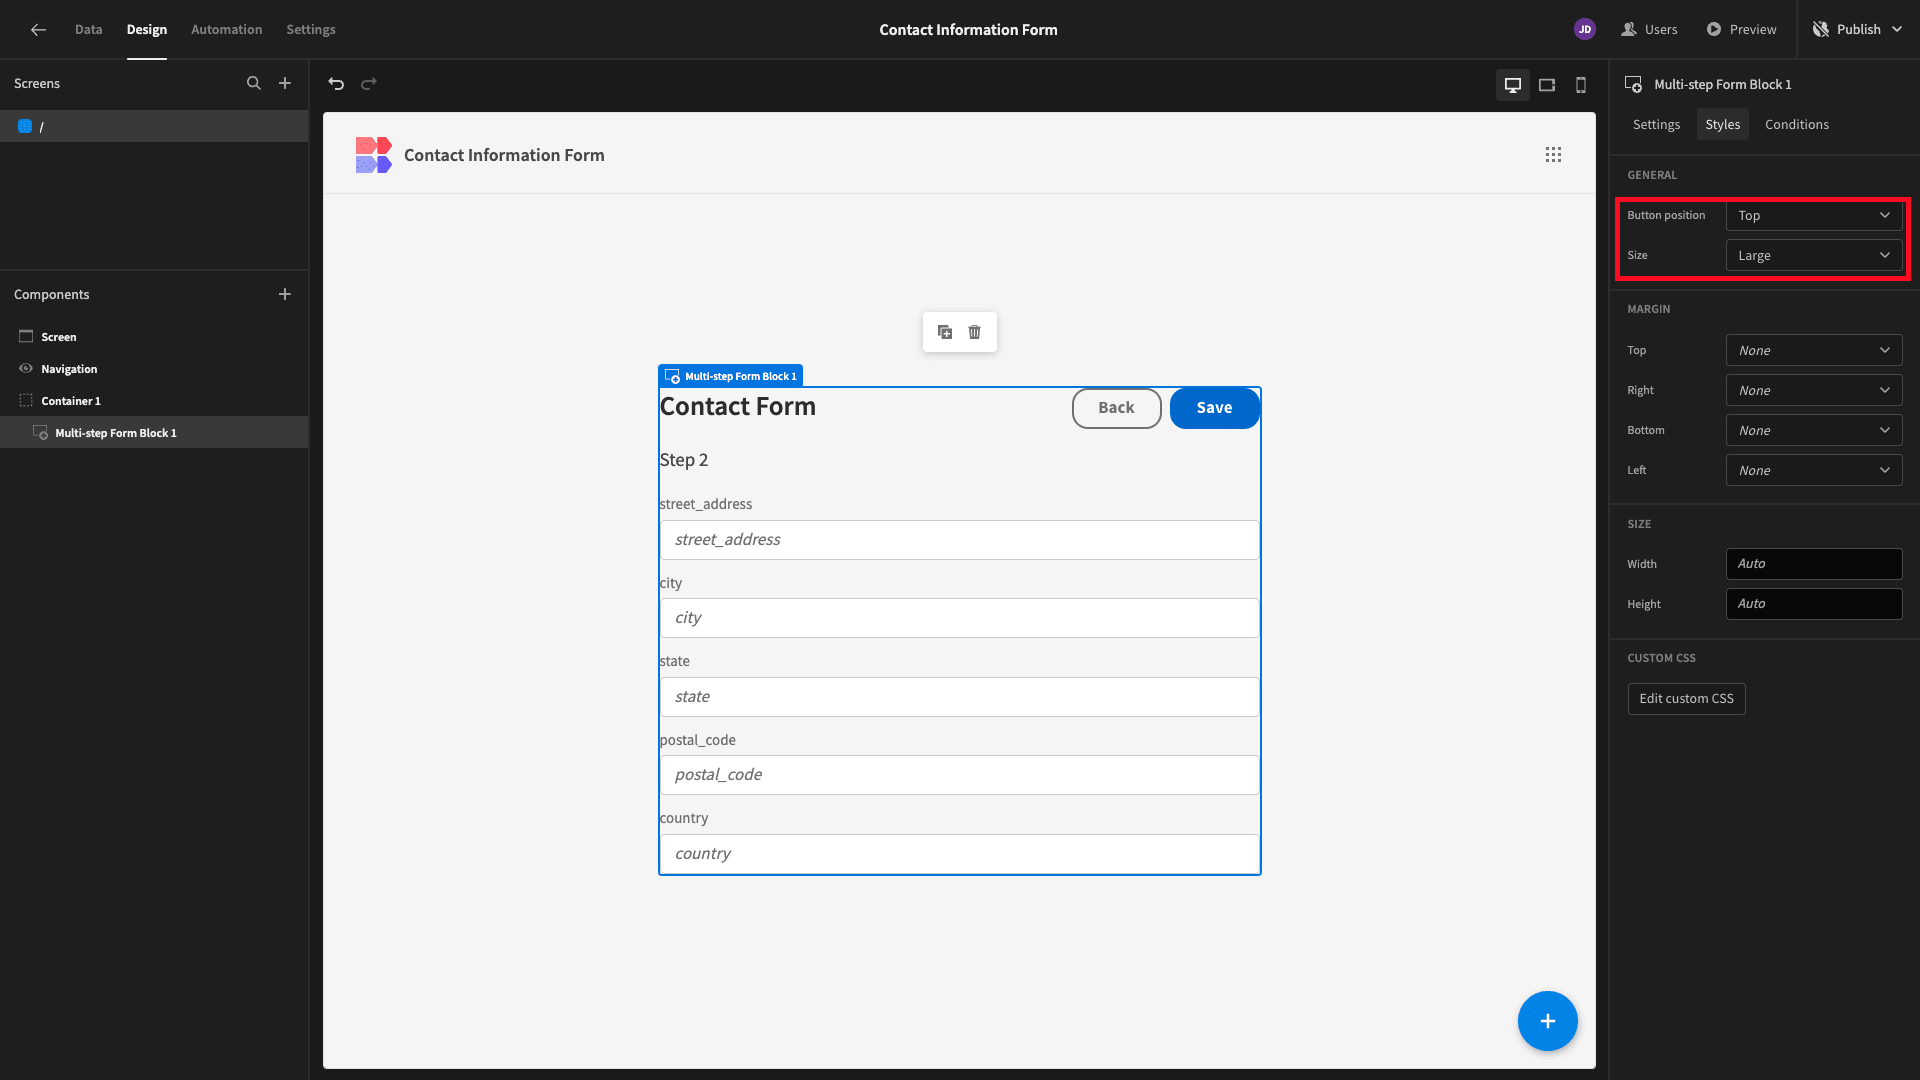Add a component via Components plus icon
The width and height of the screenshot is (1920, 1080).
click(285, 294)
